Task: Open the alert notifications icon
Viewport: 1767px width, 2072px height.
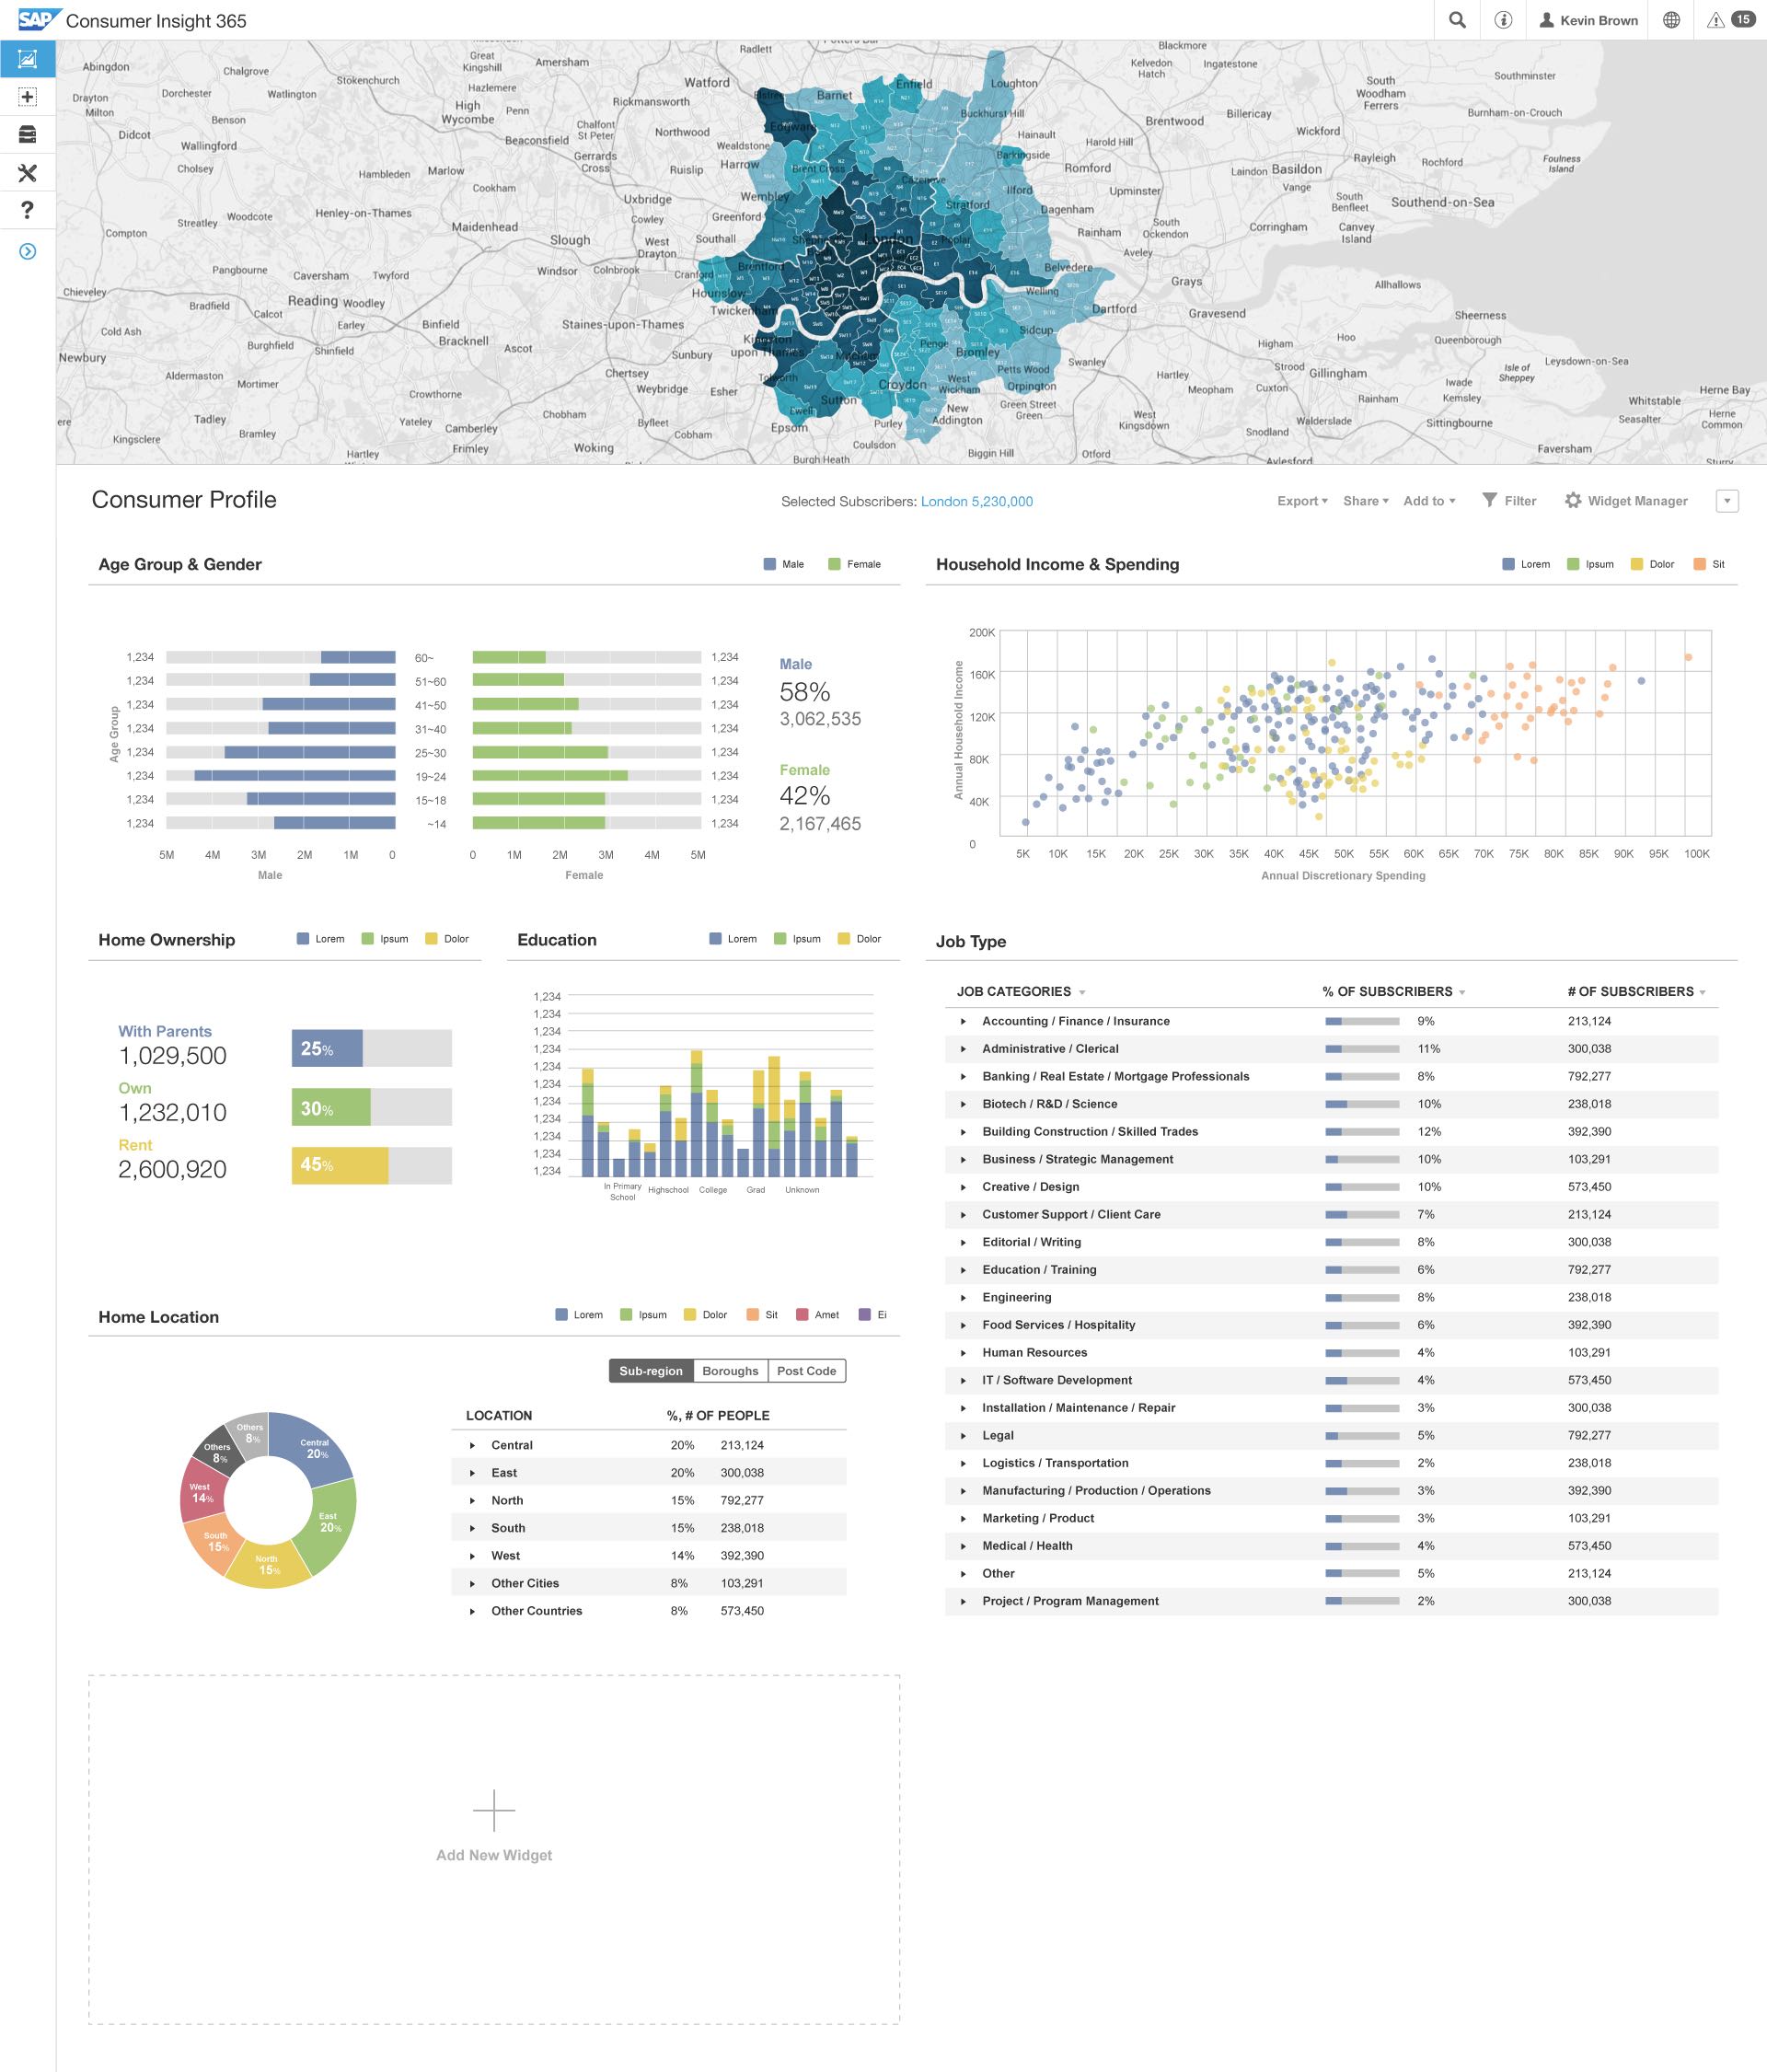Action: point(1716,20)
